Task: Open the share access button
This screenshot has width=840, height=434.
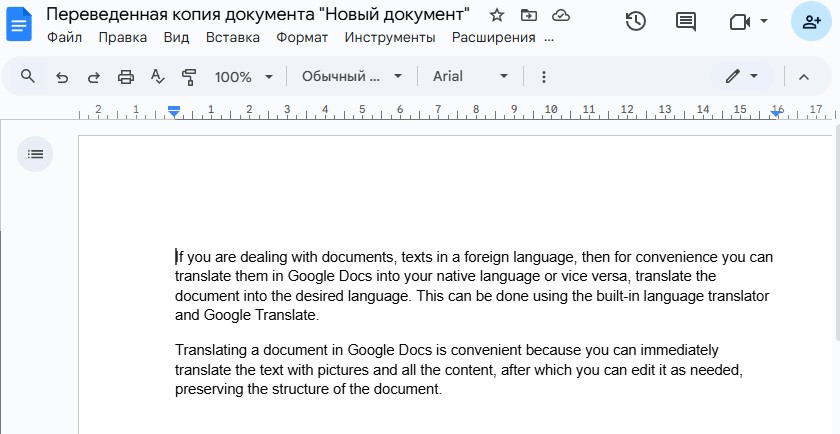Action: (x=812, y=21)
